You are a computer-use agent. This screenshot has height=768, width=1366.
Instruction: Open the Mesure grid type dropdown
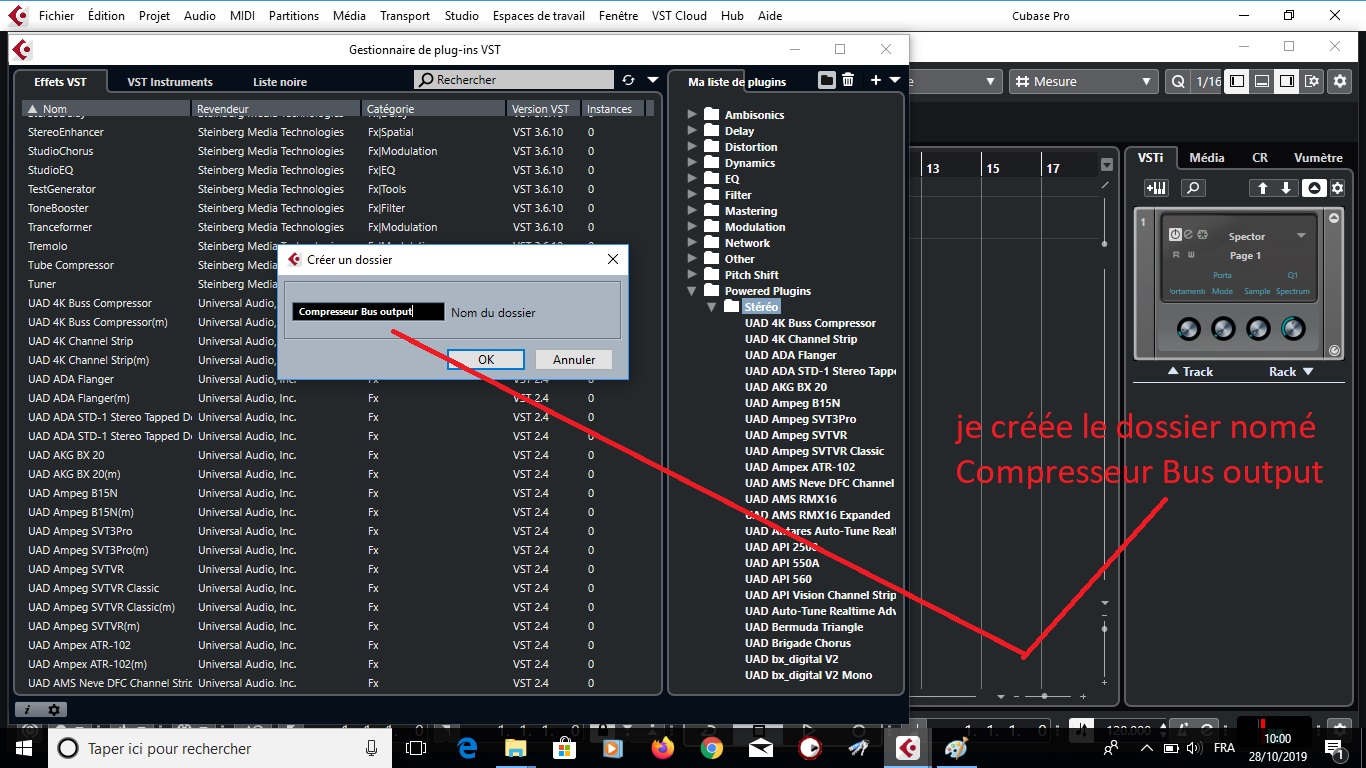pyautogui.click(x=1147, y=82)
